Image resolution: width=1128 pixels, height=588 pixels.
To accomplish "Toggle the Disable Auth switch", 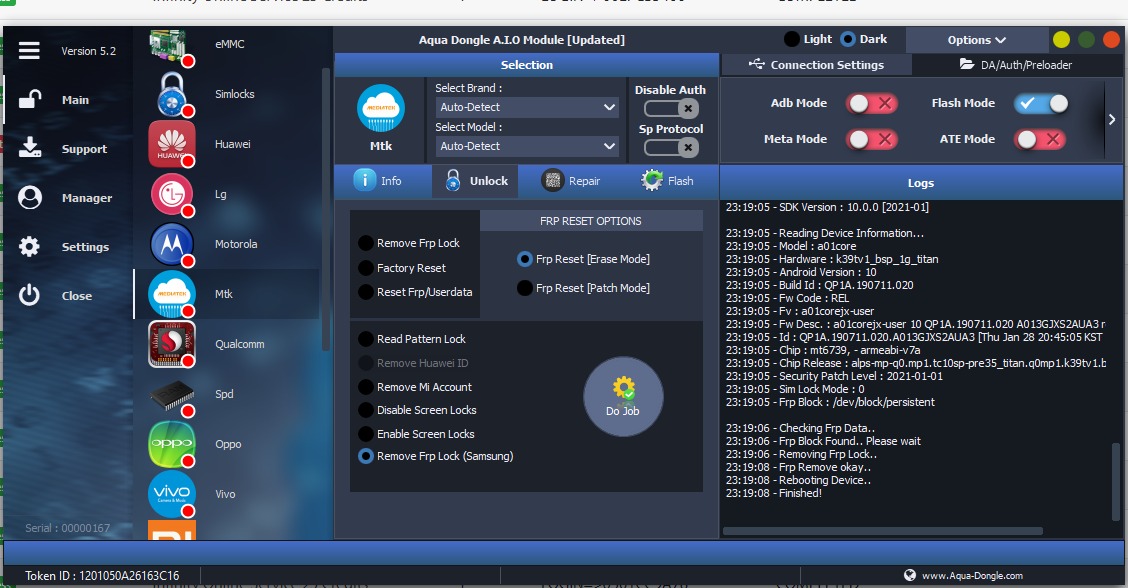I will tap(671, 109).
